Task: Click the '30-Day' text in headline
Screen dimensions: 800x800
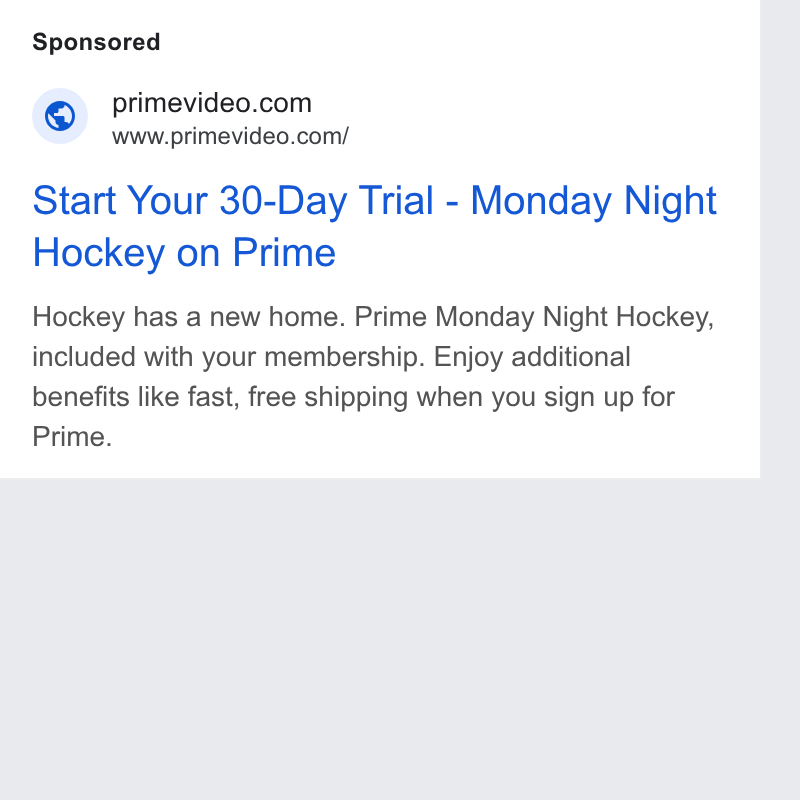Action: click(283, 201)
